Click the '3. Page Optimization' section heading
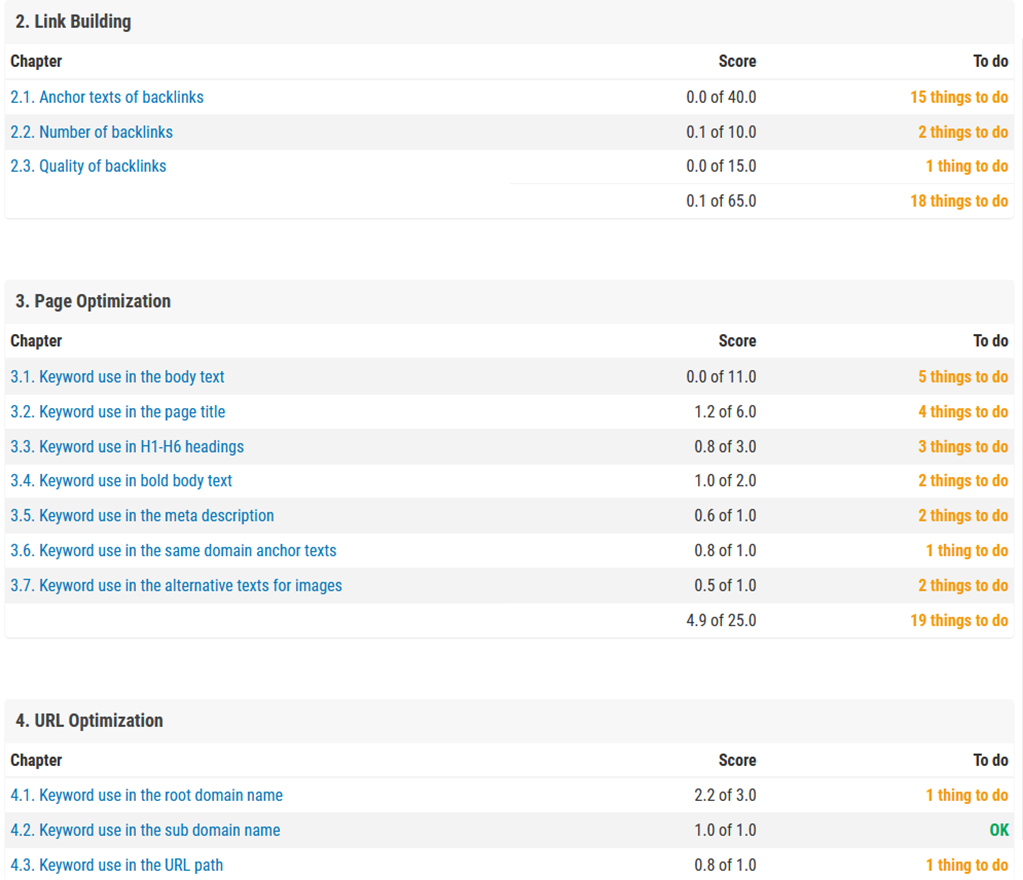Viewport: 1023px width, 880px height. click(x=93, y=301)
